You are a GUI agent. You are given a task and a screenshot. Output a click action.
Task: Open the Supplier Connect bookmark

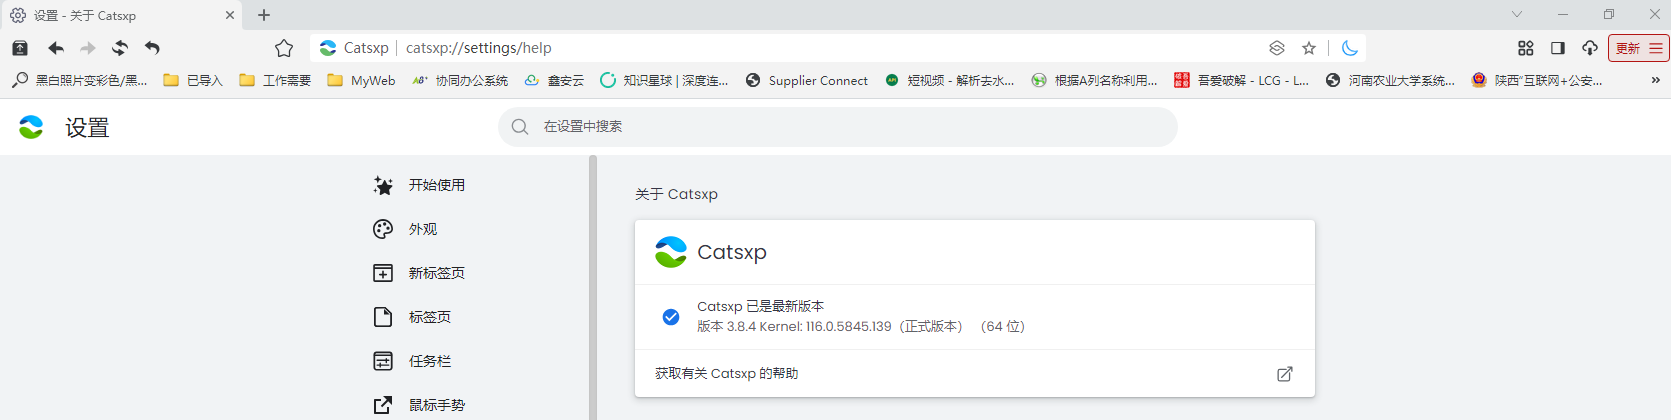[x=807, y=80]
